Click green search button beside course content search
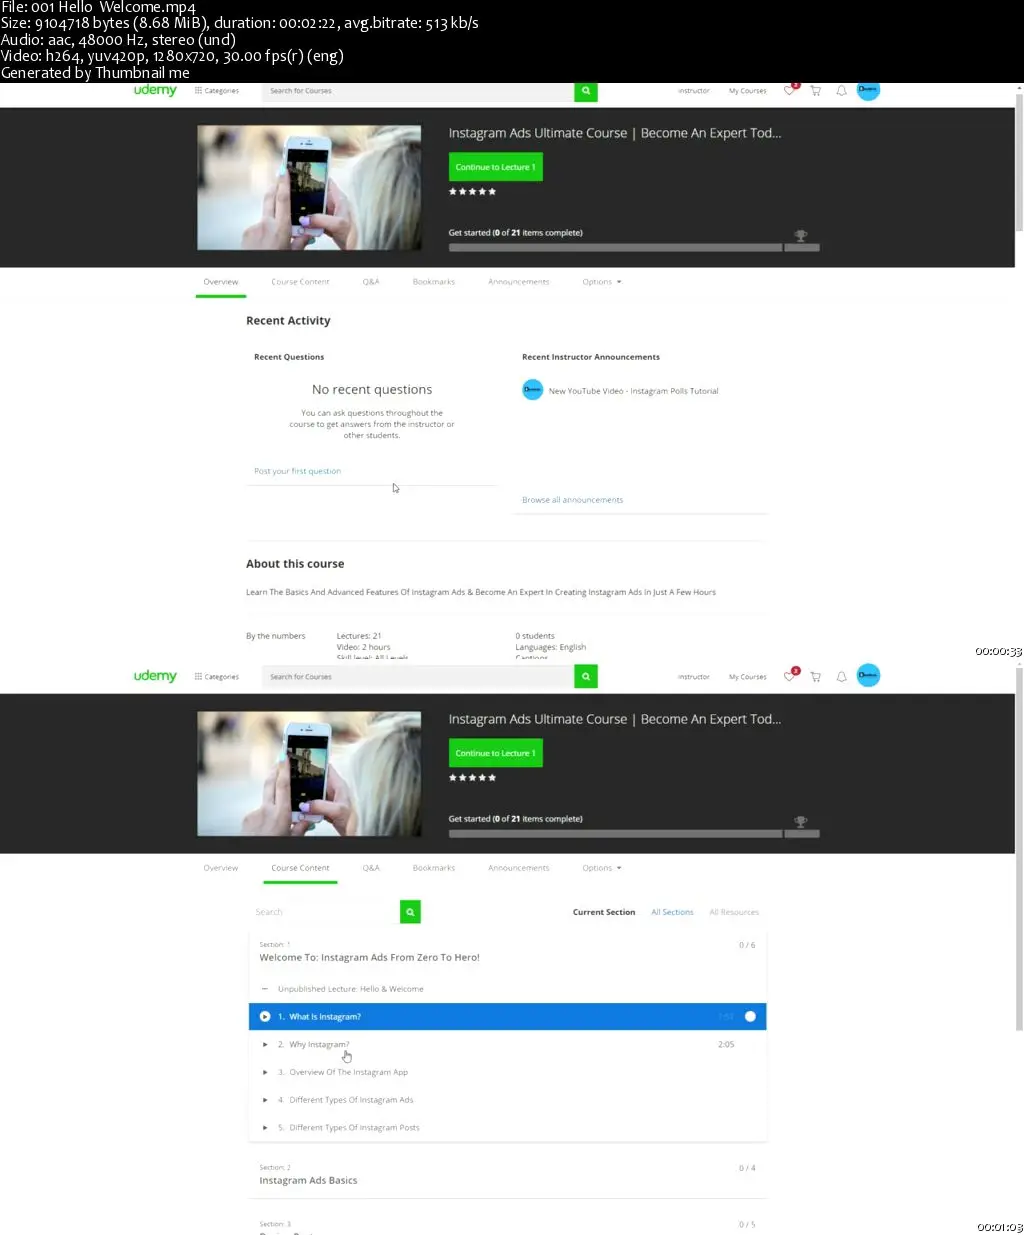The image size is (1024, 1235). pyautogui.click(x=410, y=912)
